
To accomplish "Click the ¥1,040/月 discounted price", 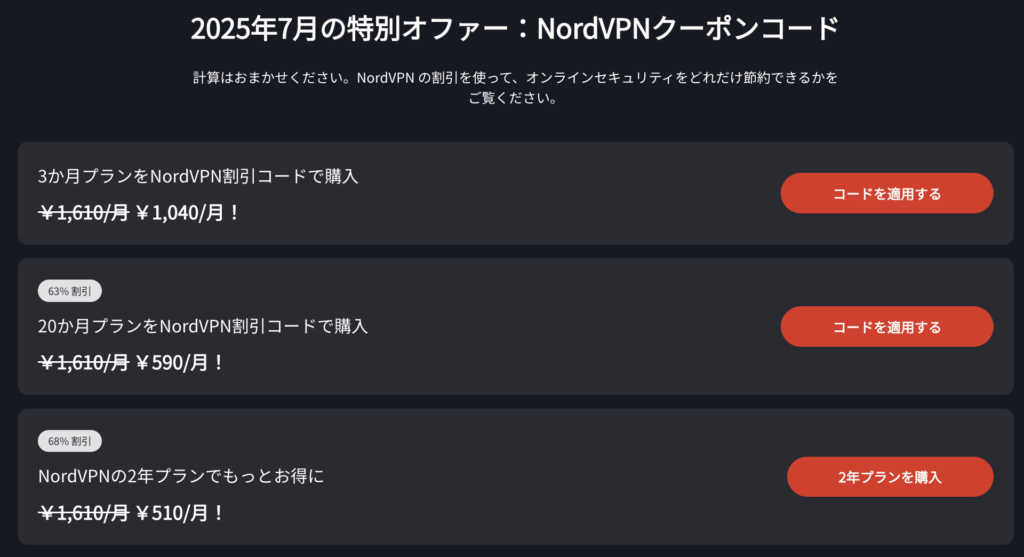I will tap(188, 212).
